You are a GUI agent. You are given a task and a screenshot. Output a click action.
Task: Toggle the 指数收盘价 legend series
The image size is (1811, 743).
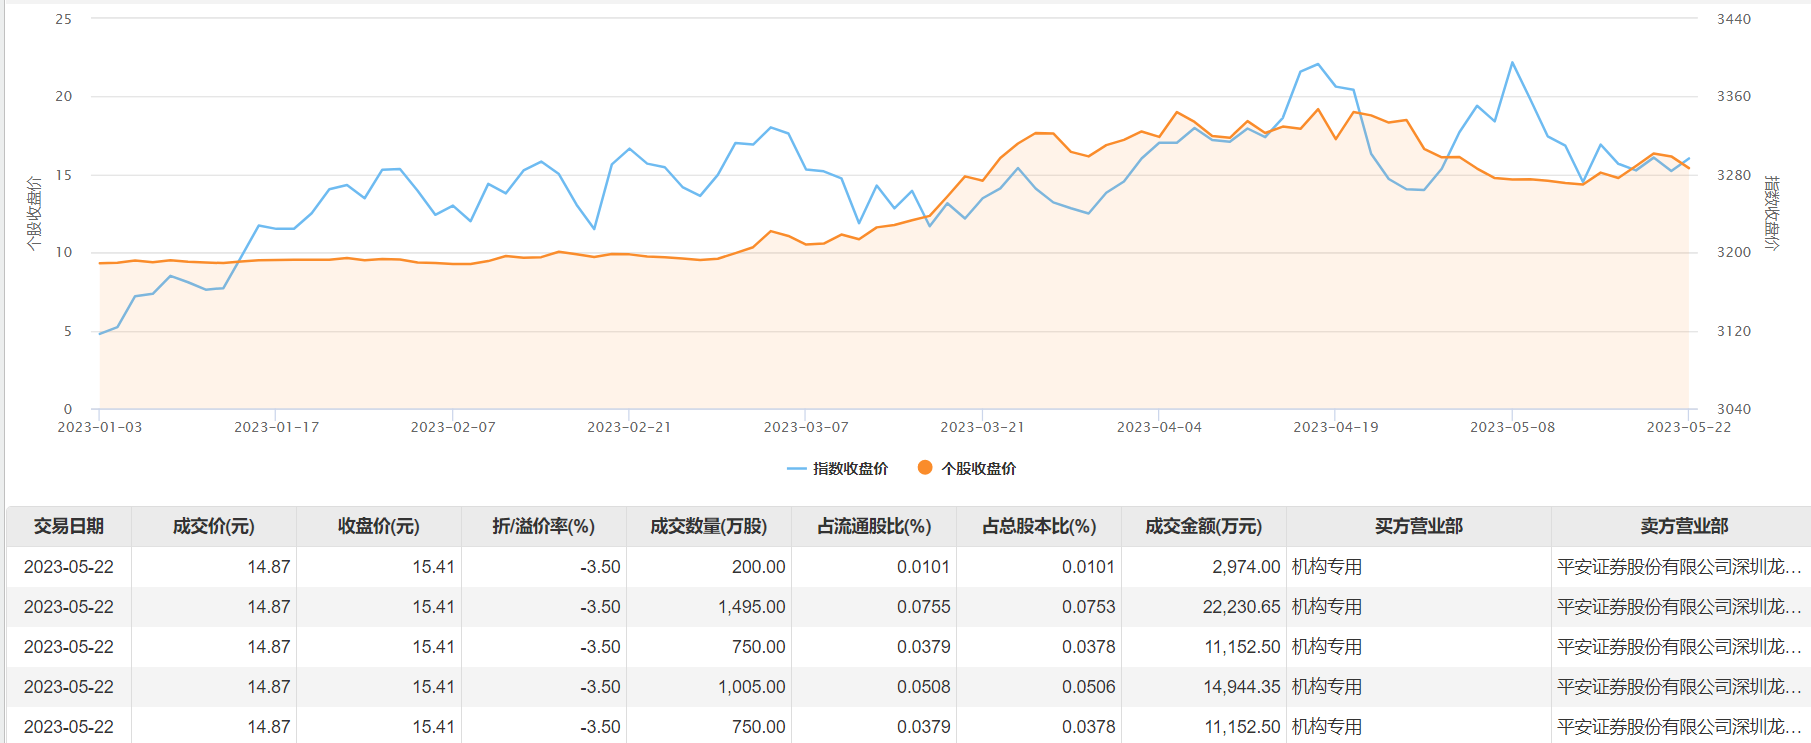coord(837,468)
